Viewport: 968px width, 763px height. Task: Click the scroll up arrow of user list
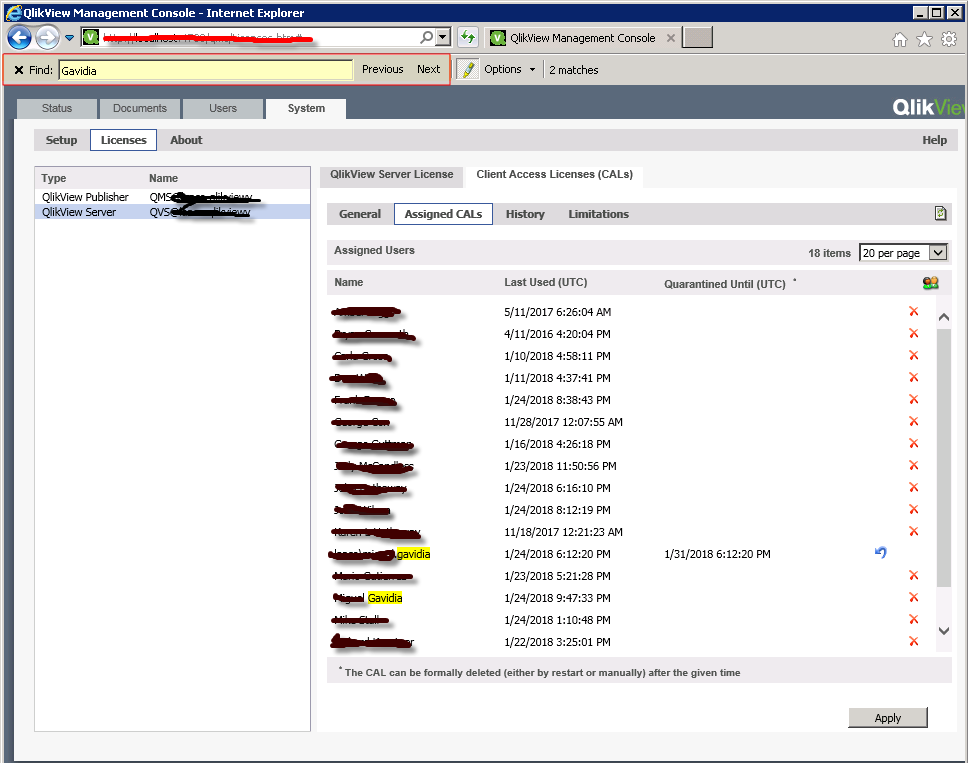coord(943,317)
